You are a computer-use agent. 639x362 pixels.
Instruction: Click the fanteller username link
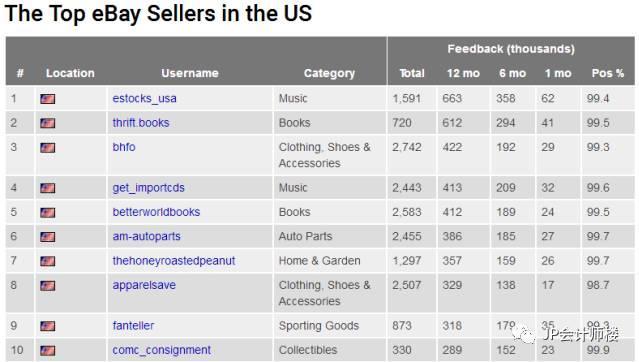pyautogui.click(x=133, y=326)
